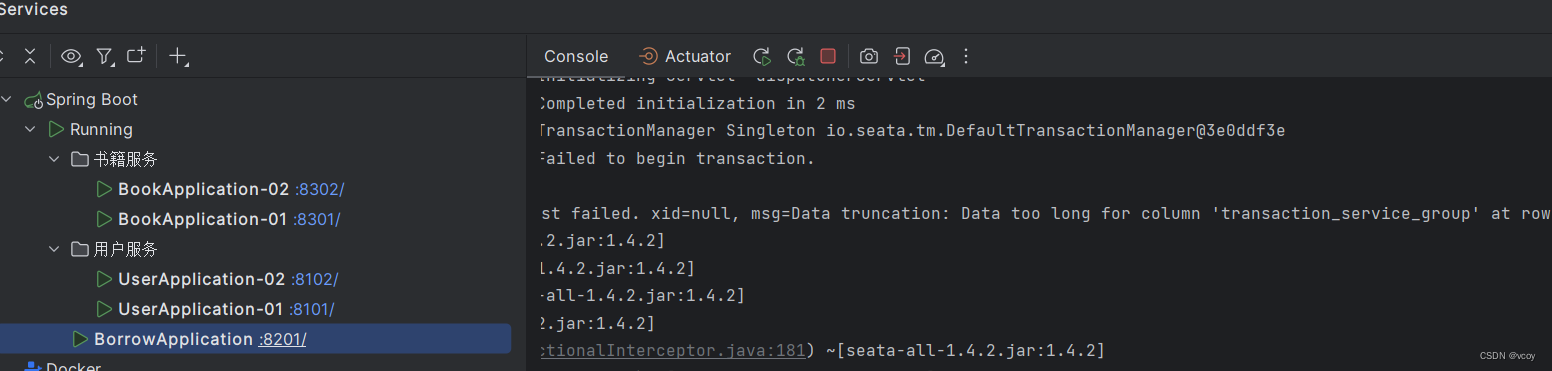Viewport: 1552px width, 371px height.
Task: Click the run icon beside BookApplication-02
Action: pos(103,189)
